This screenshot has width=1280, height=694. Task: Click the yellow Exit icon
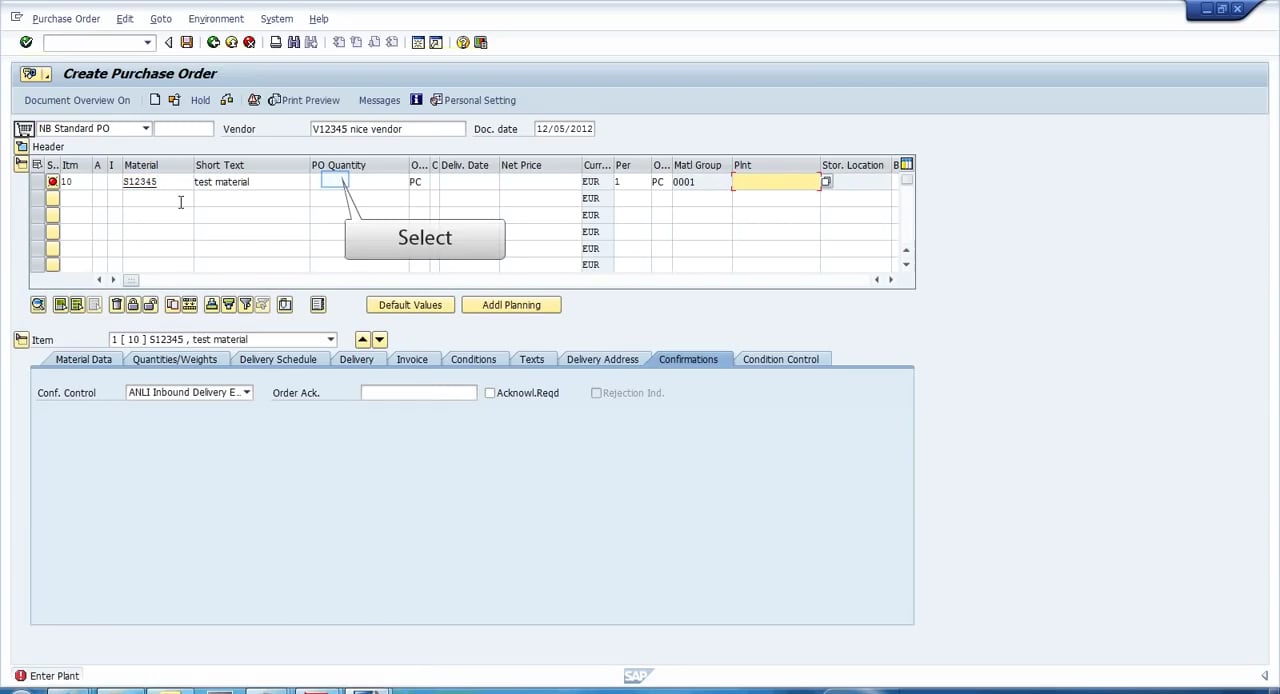pyautogui.click(x=231, y=42)
